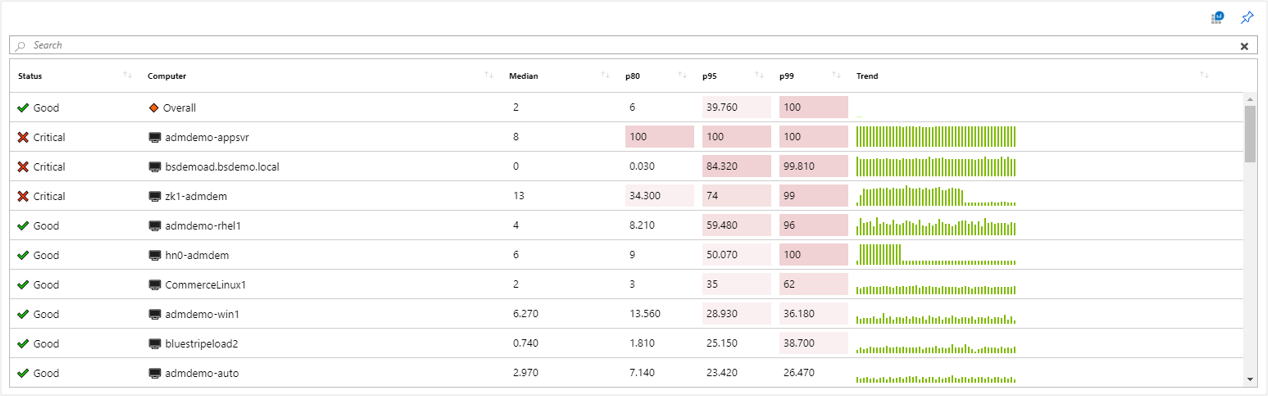Select the CommerceLinux1 computer name
The height and width of the screenshot is (396, 1268).
point(206,285)
